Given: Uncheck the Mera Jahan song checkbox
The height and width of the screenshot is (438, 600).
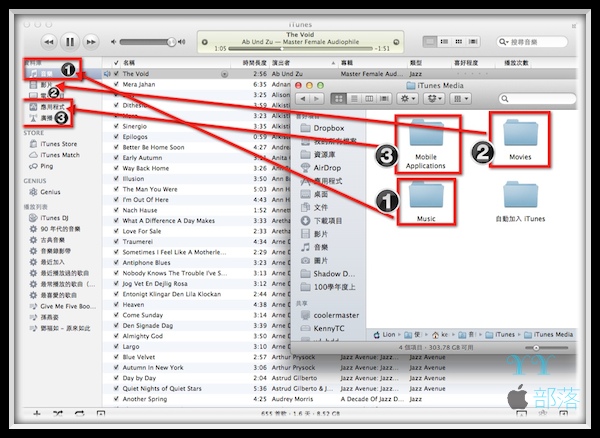Looking at the screenshot, I should pos(116,84).
